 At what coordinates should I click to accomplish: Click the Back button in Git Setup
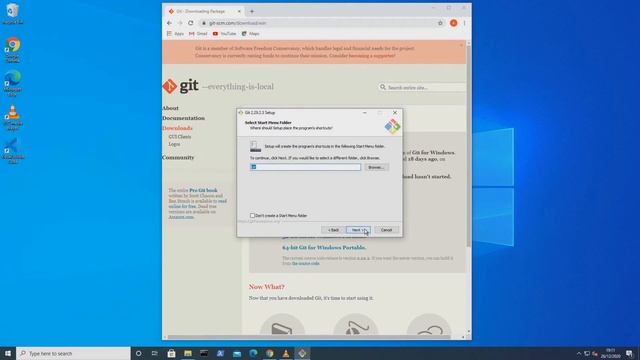(x=333, y=230)
